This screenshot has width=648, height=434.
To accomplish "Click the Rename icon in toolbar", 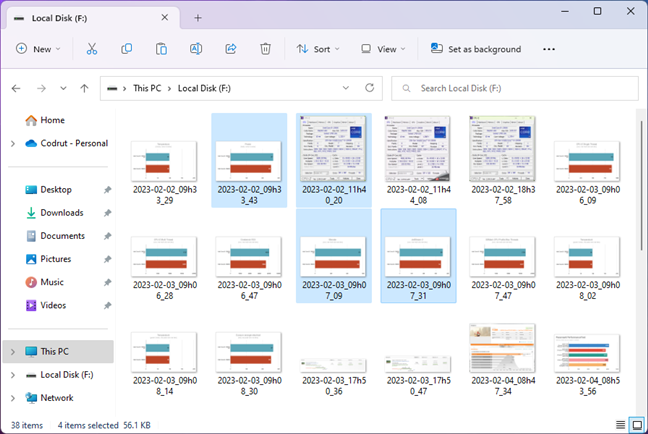I will tap(197, 48).
